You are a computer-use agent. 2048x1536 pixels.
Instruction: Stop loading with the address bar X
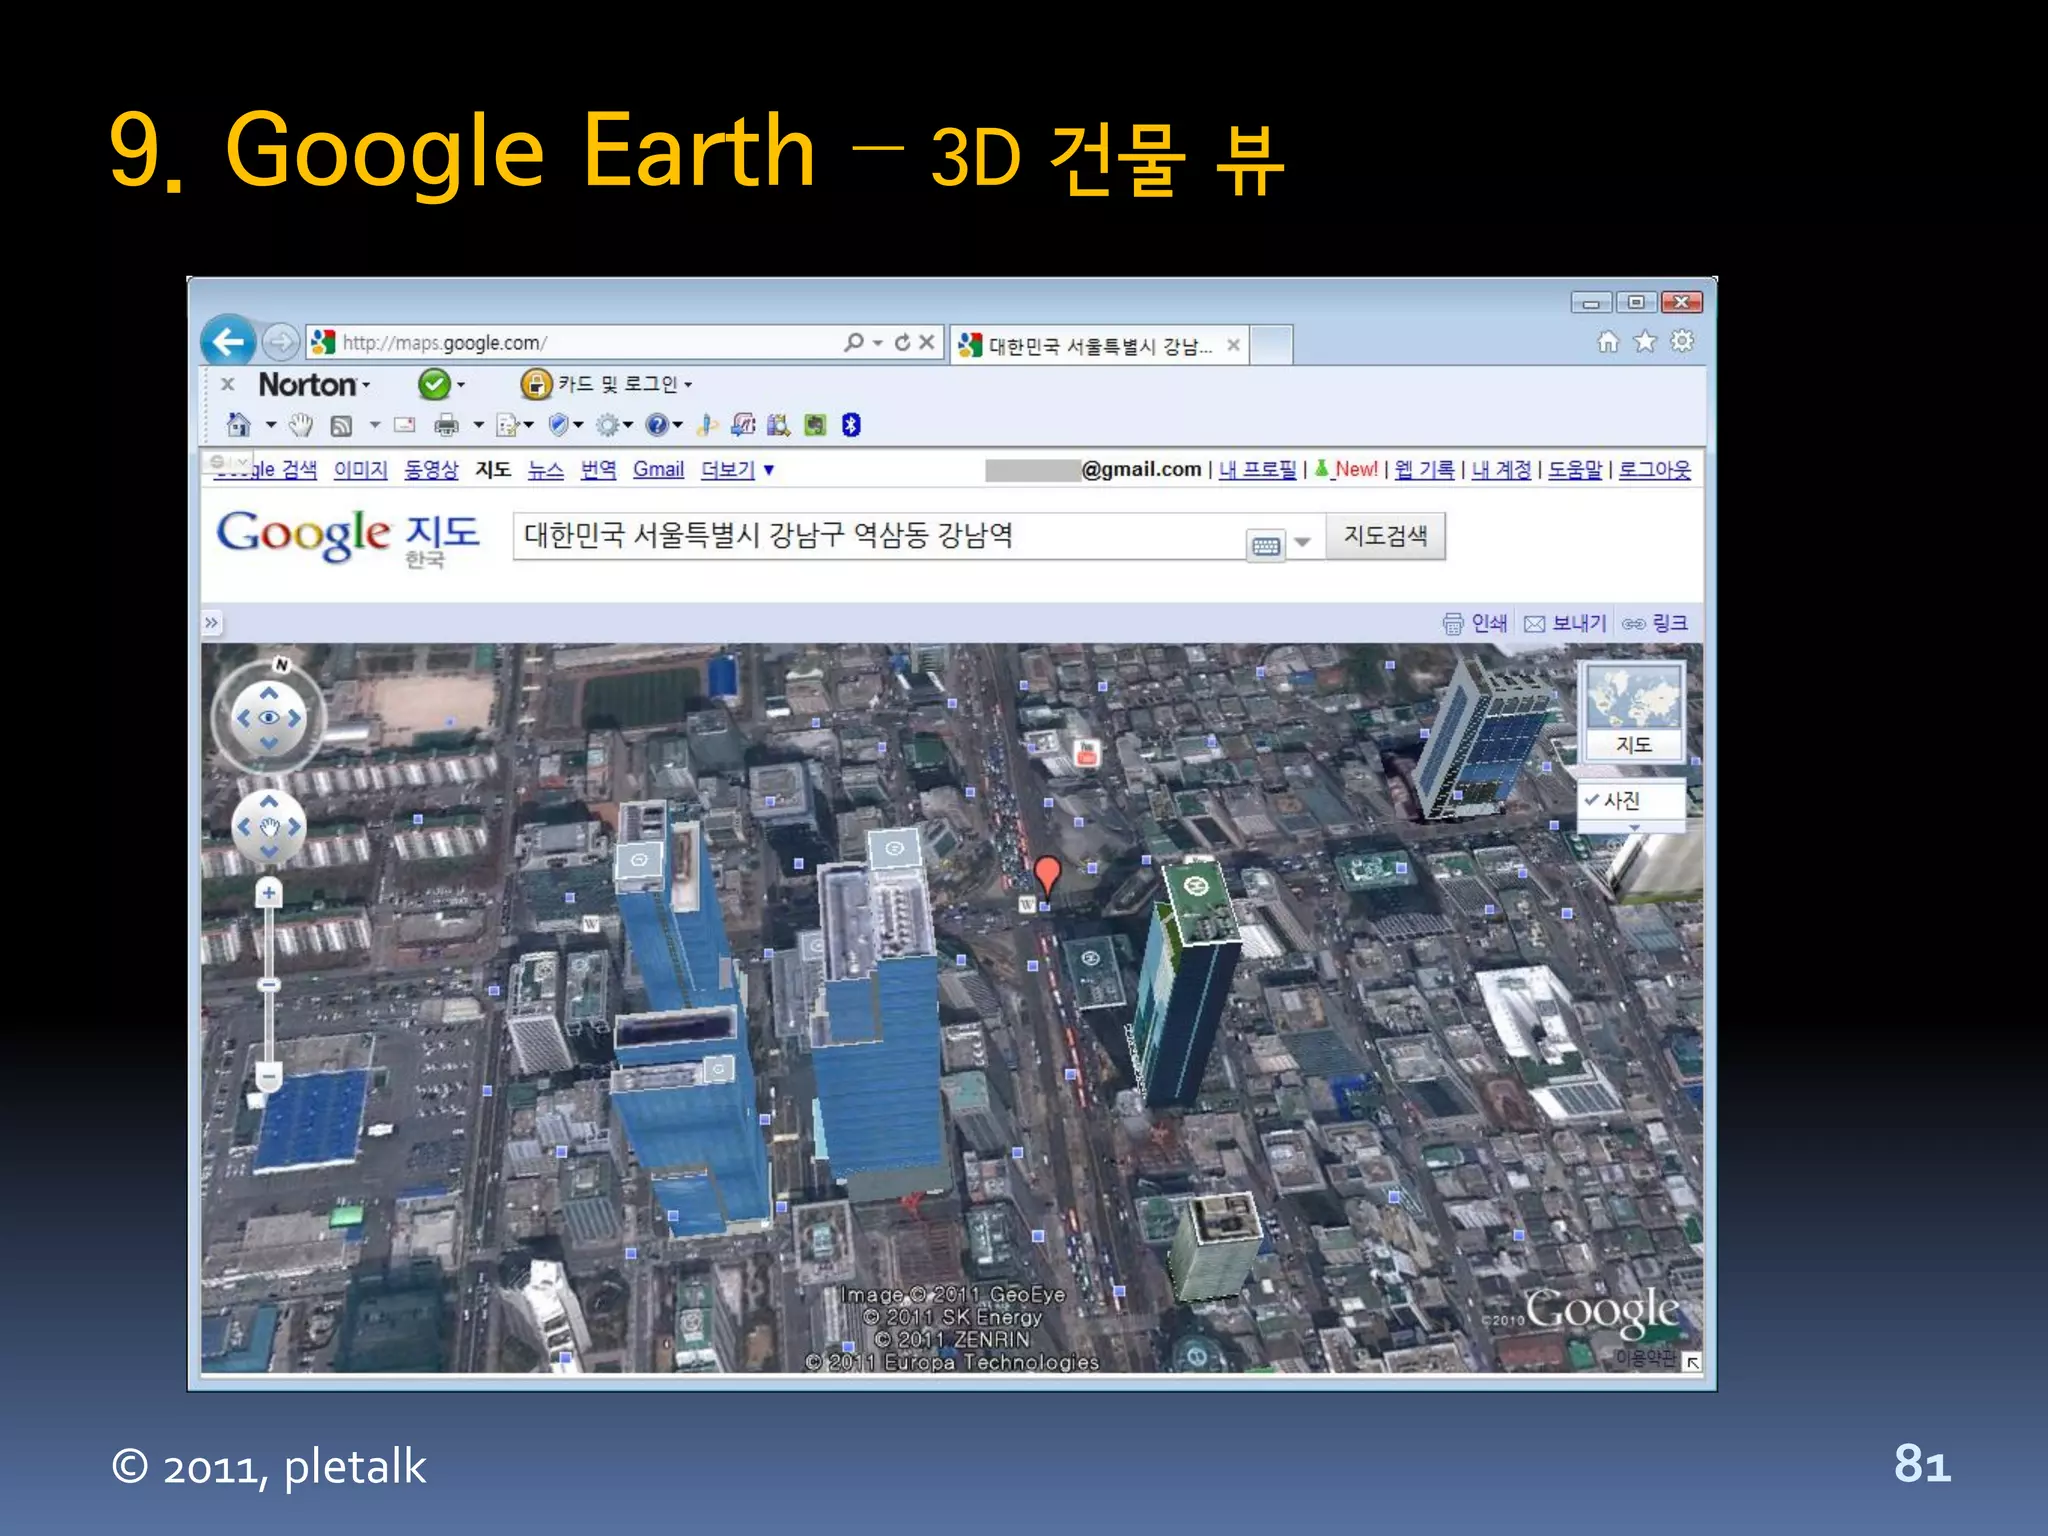click(x=927, y=342)
